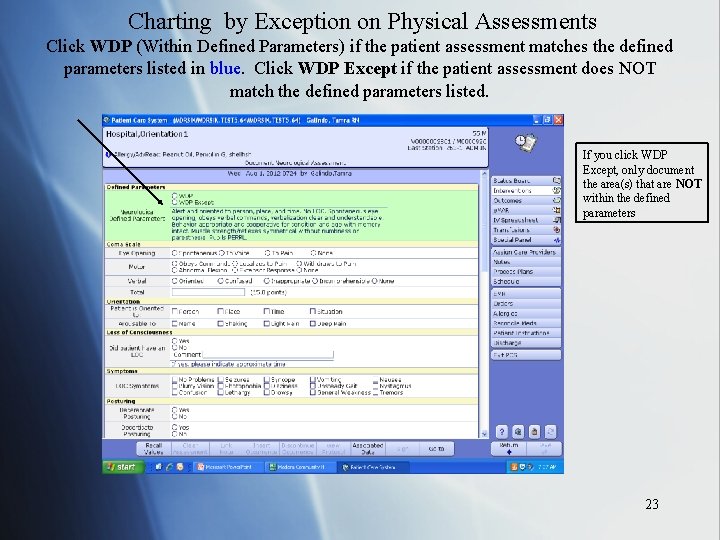Check the Place orientation checkbox

pos(220,311)
